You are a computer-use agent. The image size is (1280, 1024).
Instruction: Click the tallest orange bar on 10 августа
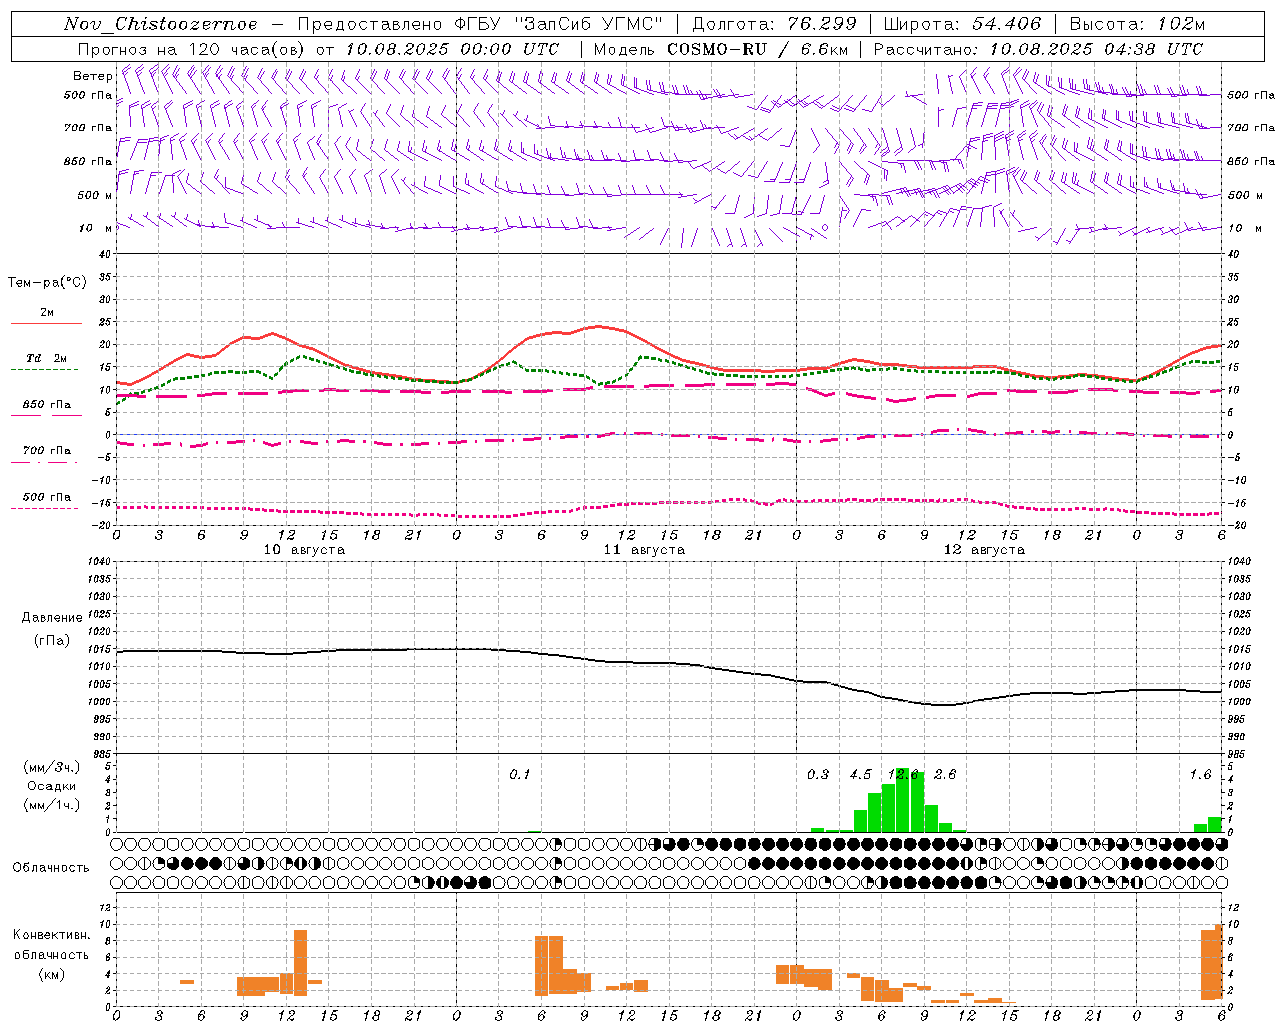300,962
